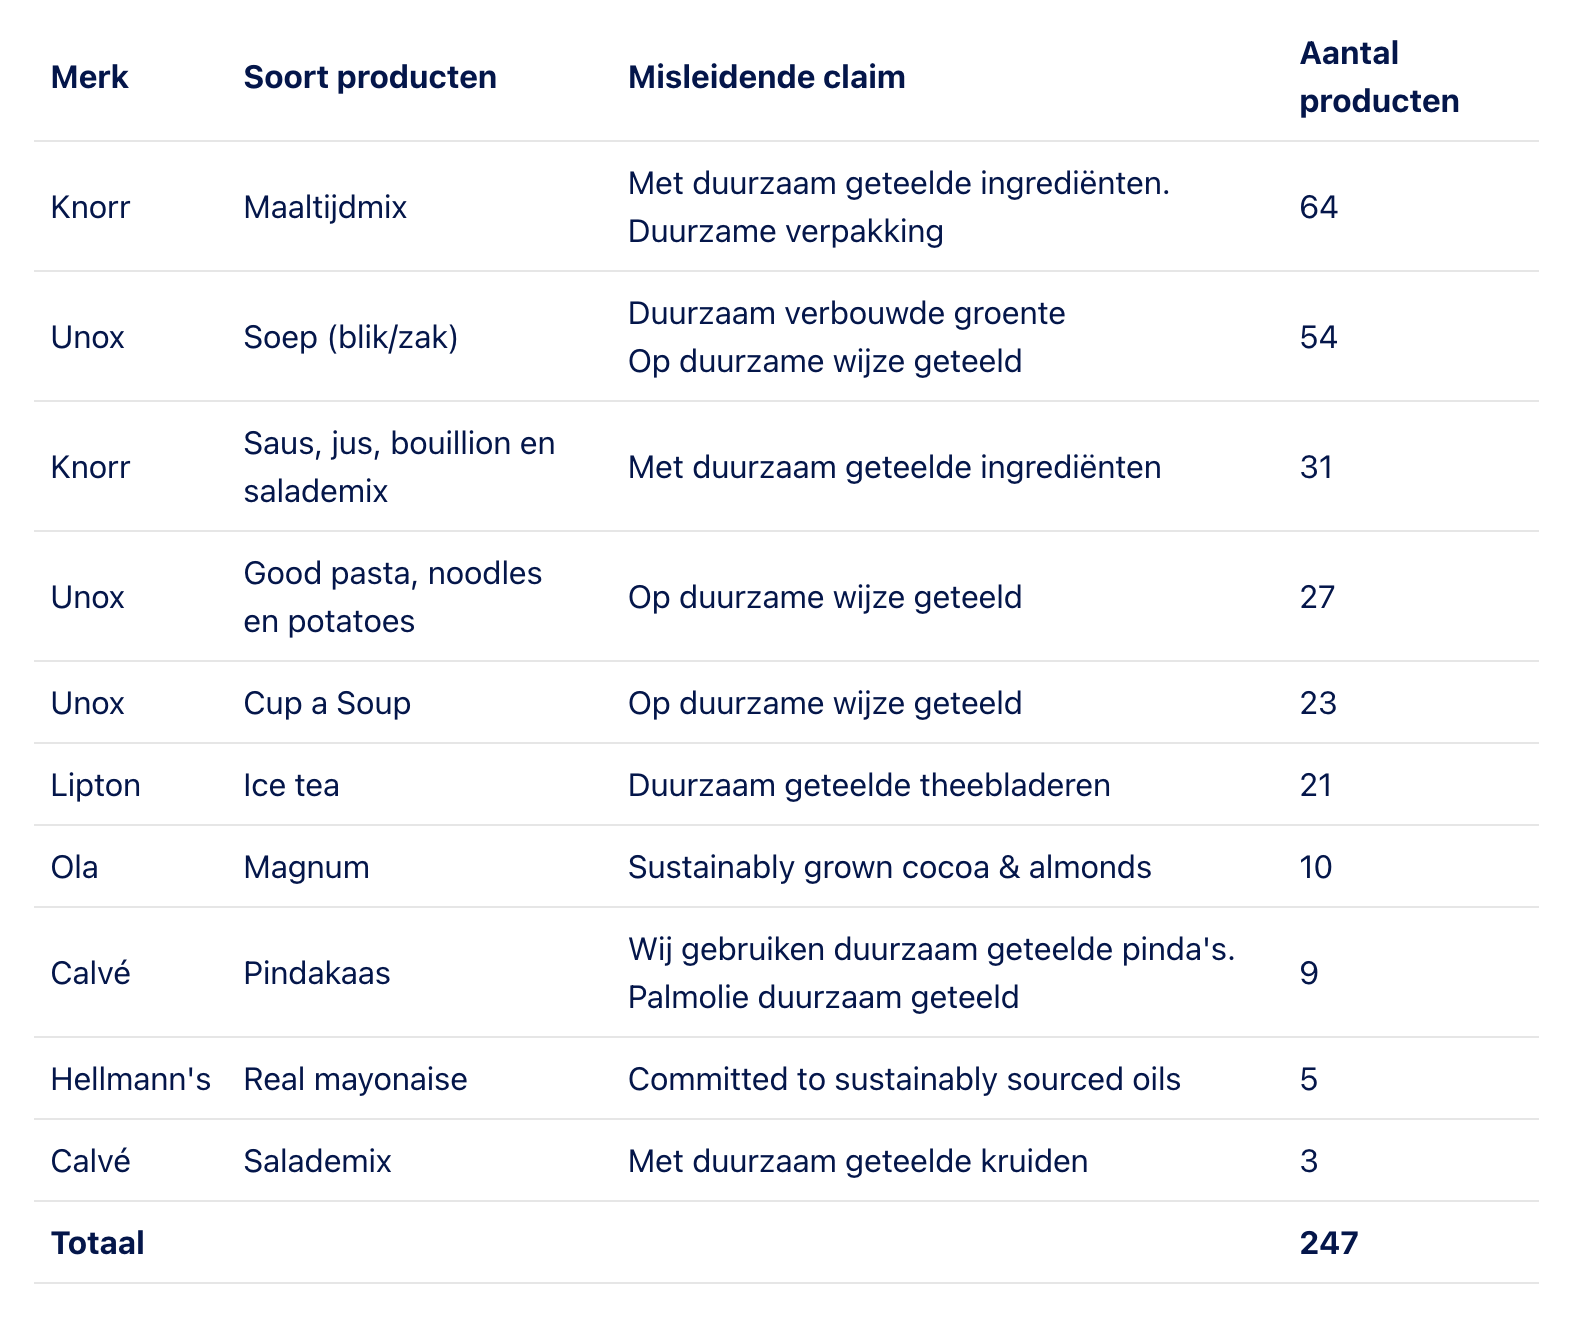Viewport: 1570px width, 1340px height.
Task: Click the Committed to sustainably sourced oils claim
Action: pos(903,1079)
